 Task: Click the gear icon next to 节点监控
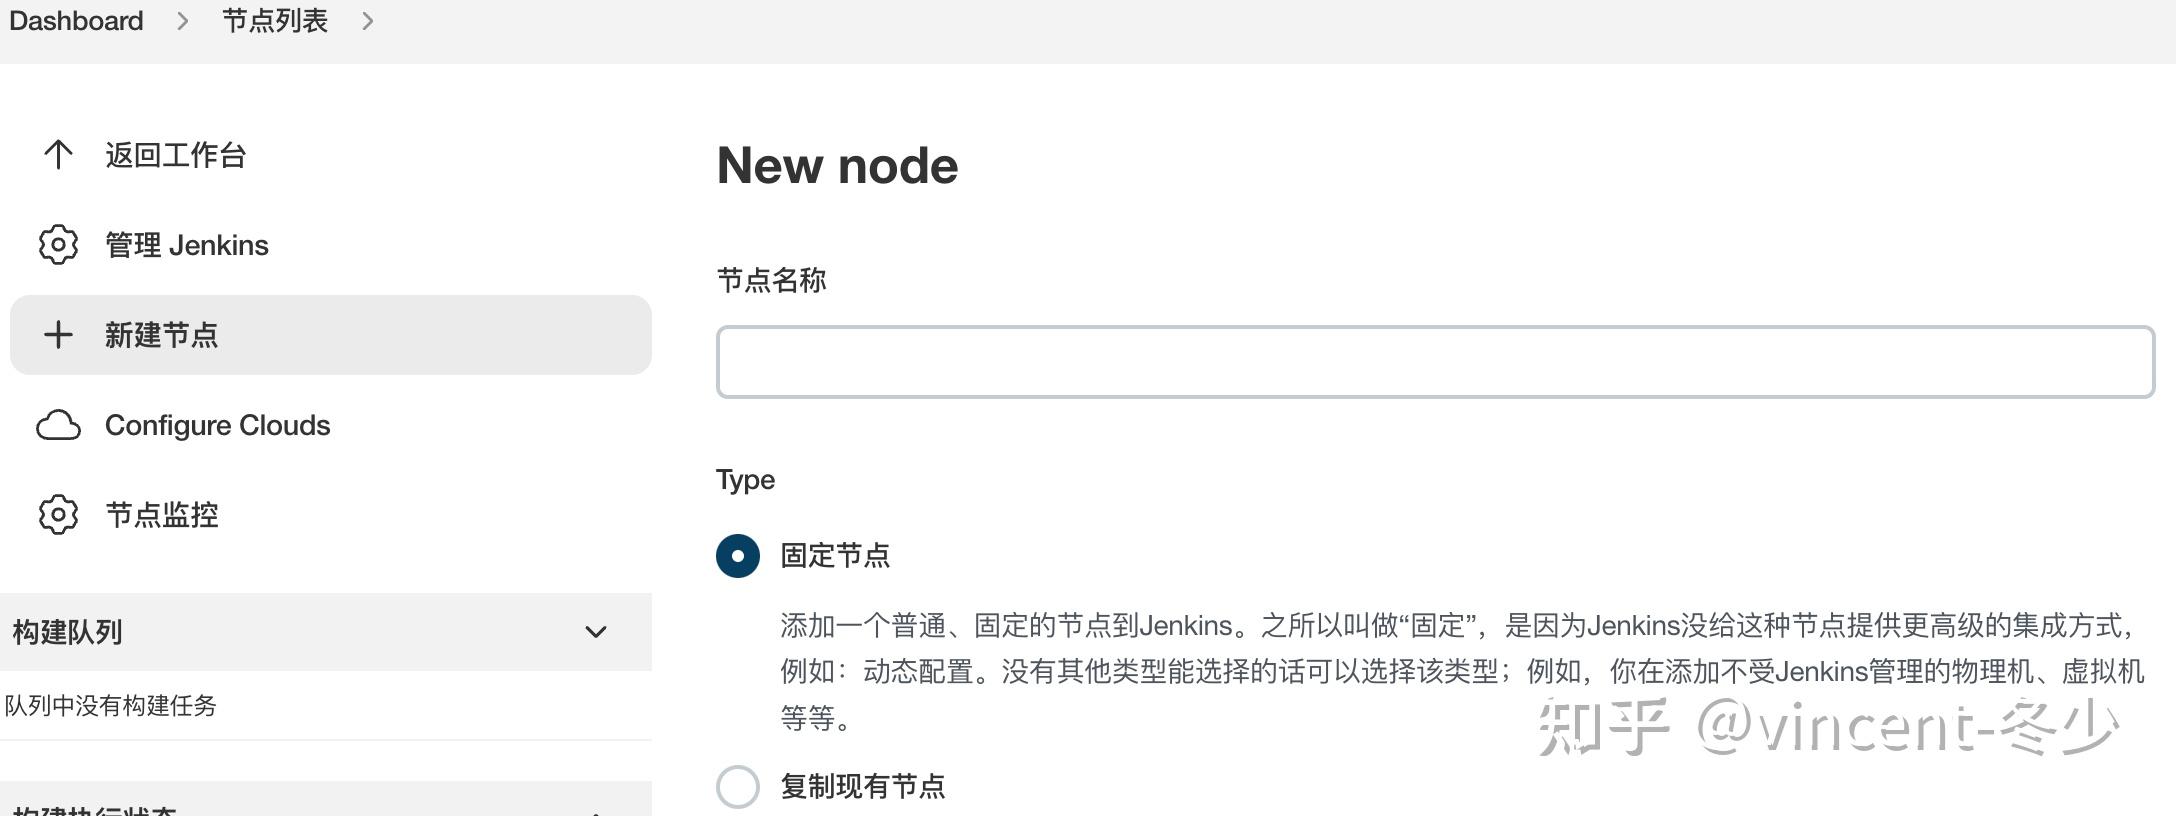tap(58, 515)
